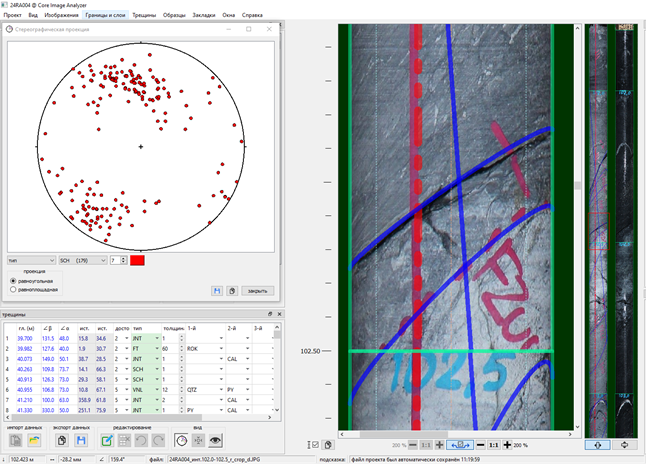Open the 'тип' dropdown in the projection window
The width and height of the screenshot is (646, 464).
29,260
